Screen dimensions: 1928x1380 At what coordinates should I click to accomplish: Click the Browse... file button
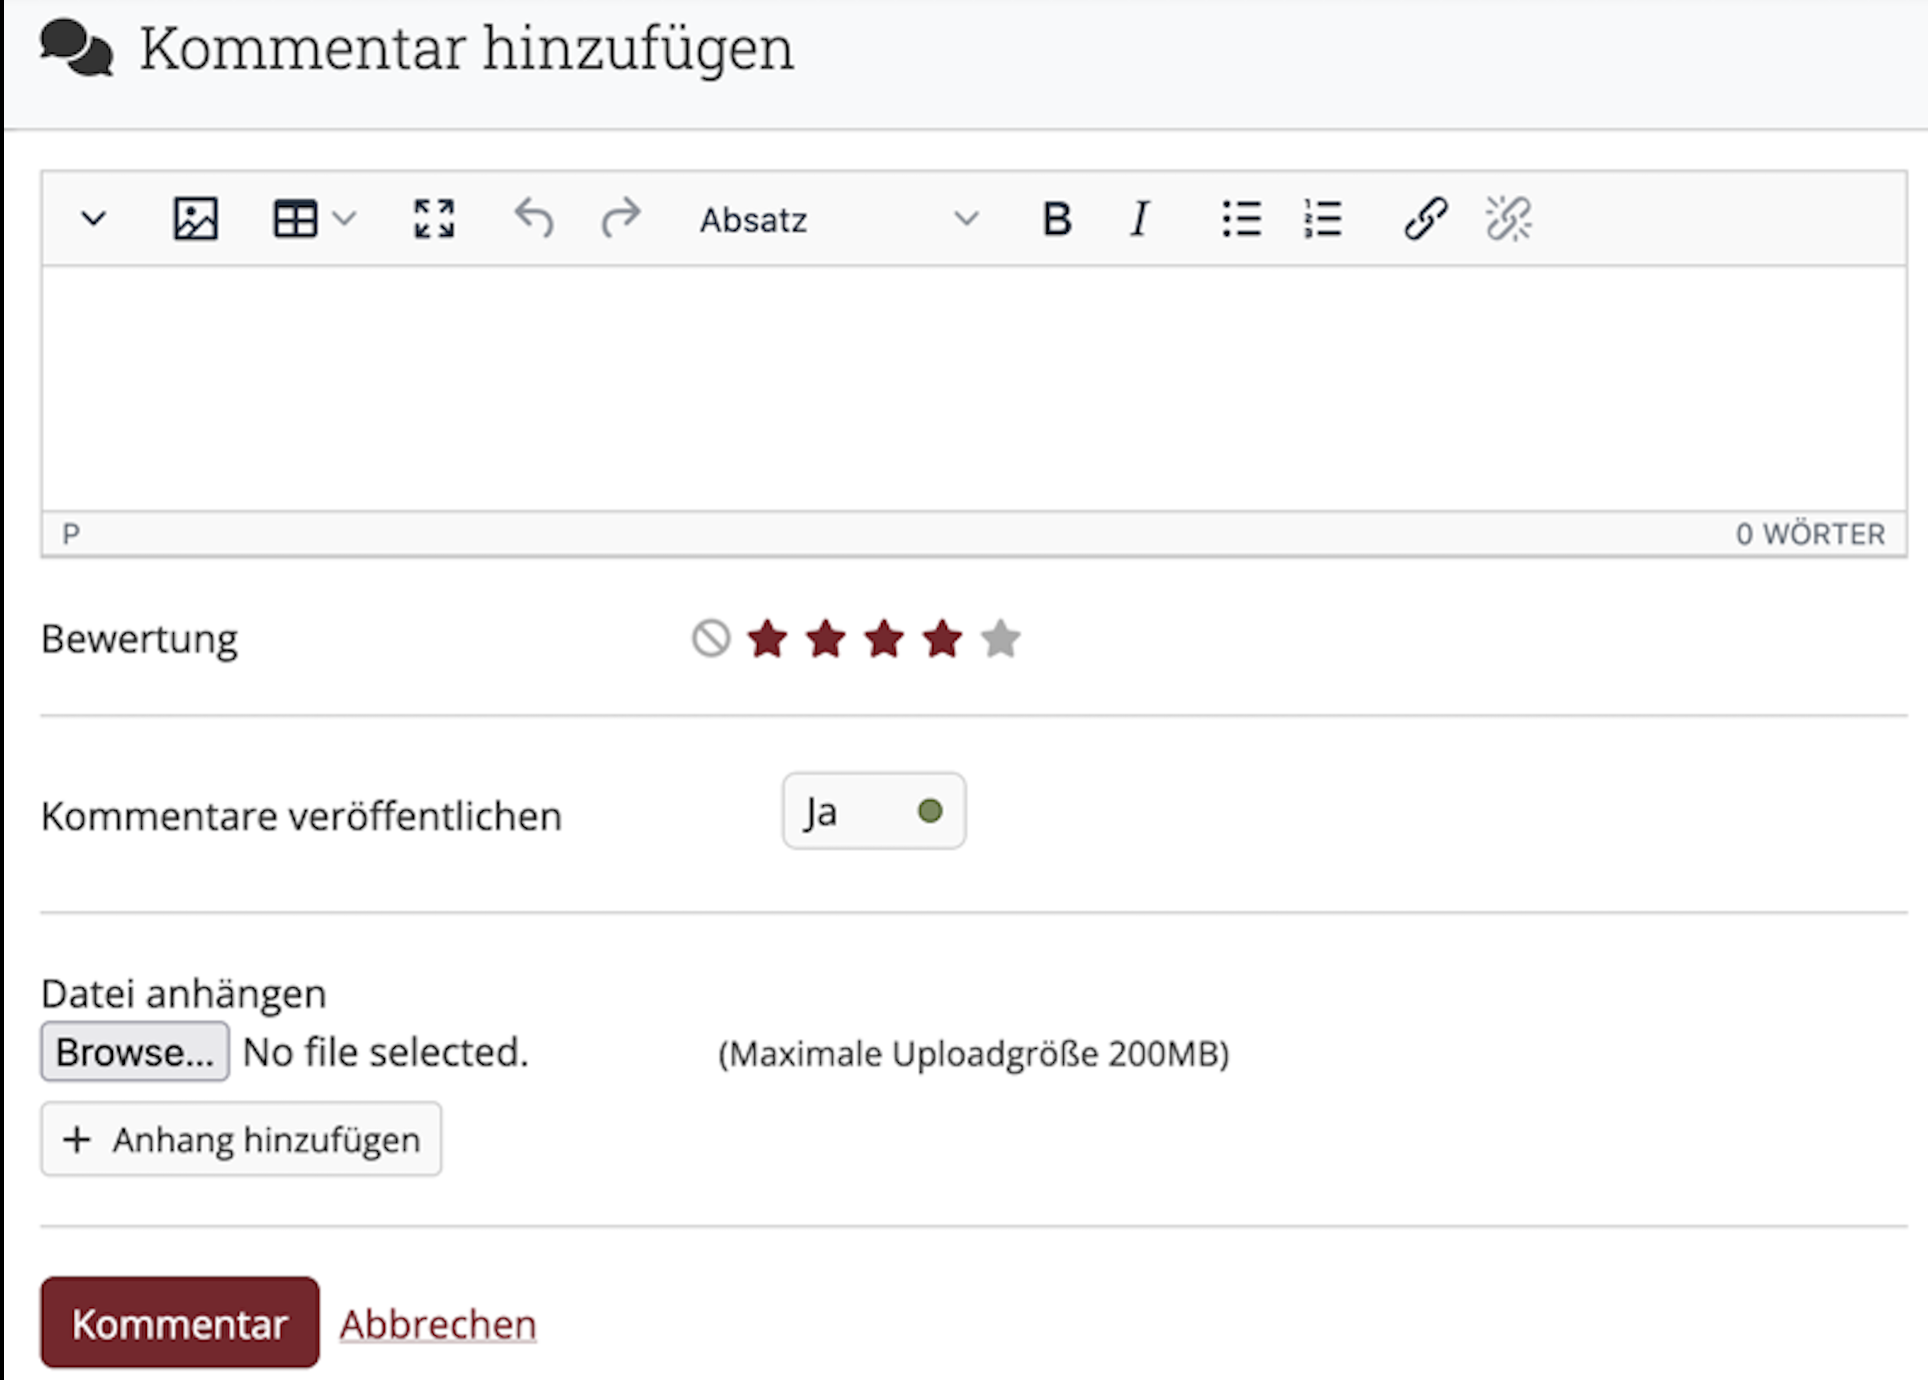135,1052
